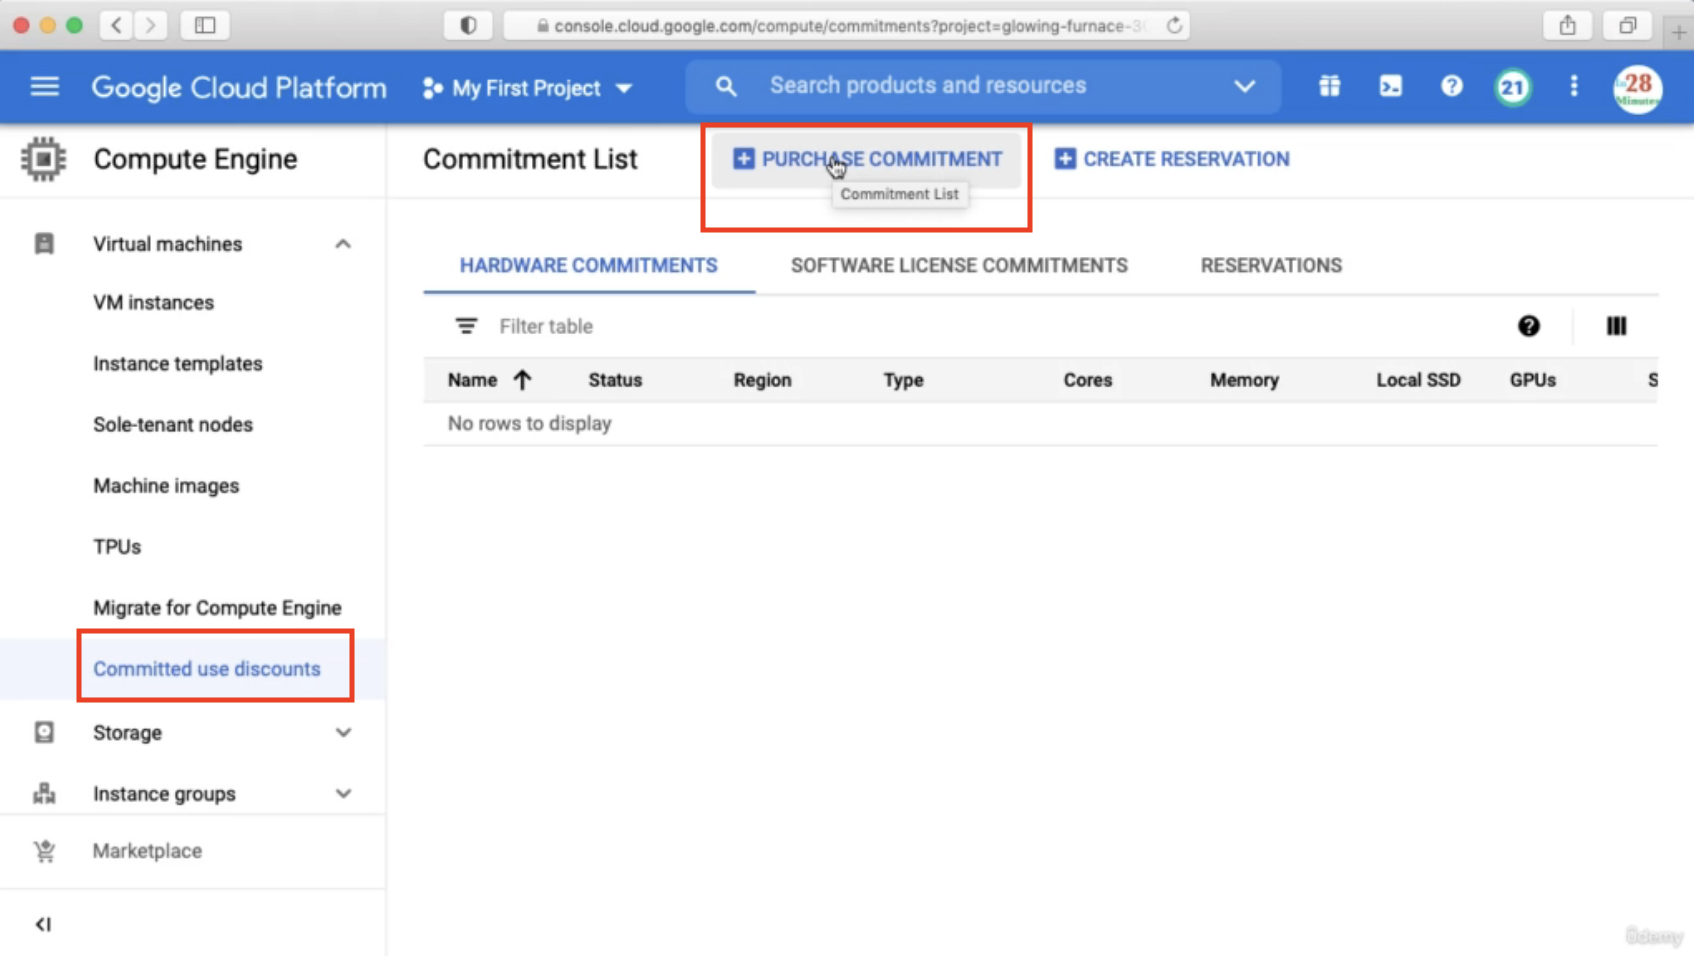Click the search magnifier icon
Screen dimensions: 1694x958
pos(726,87)
